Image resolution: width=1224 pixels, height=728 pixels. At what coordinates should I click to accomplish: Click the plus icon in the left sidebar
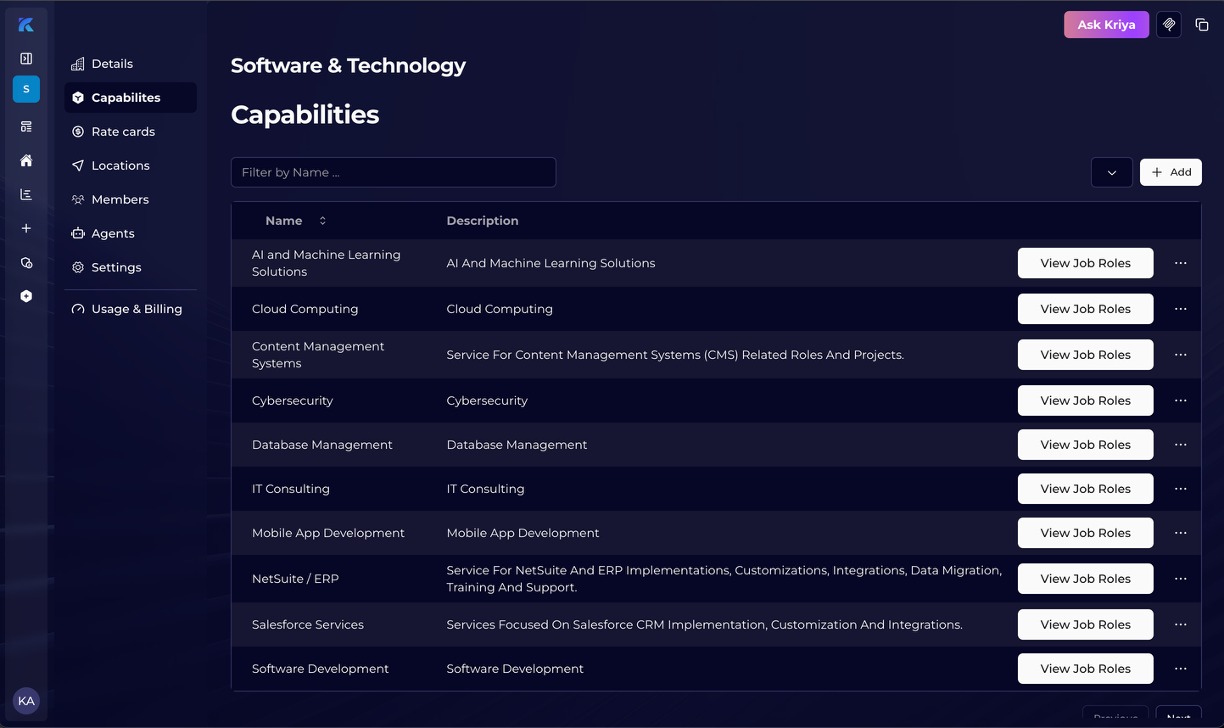tap(26, 228)
